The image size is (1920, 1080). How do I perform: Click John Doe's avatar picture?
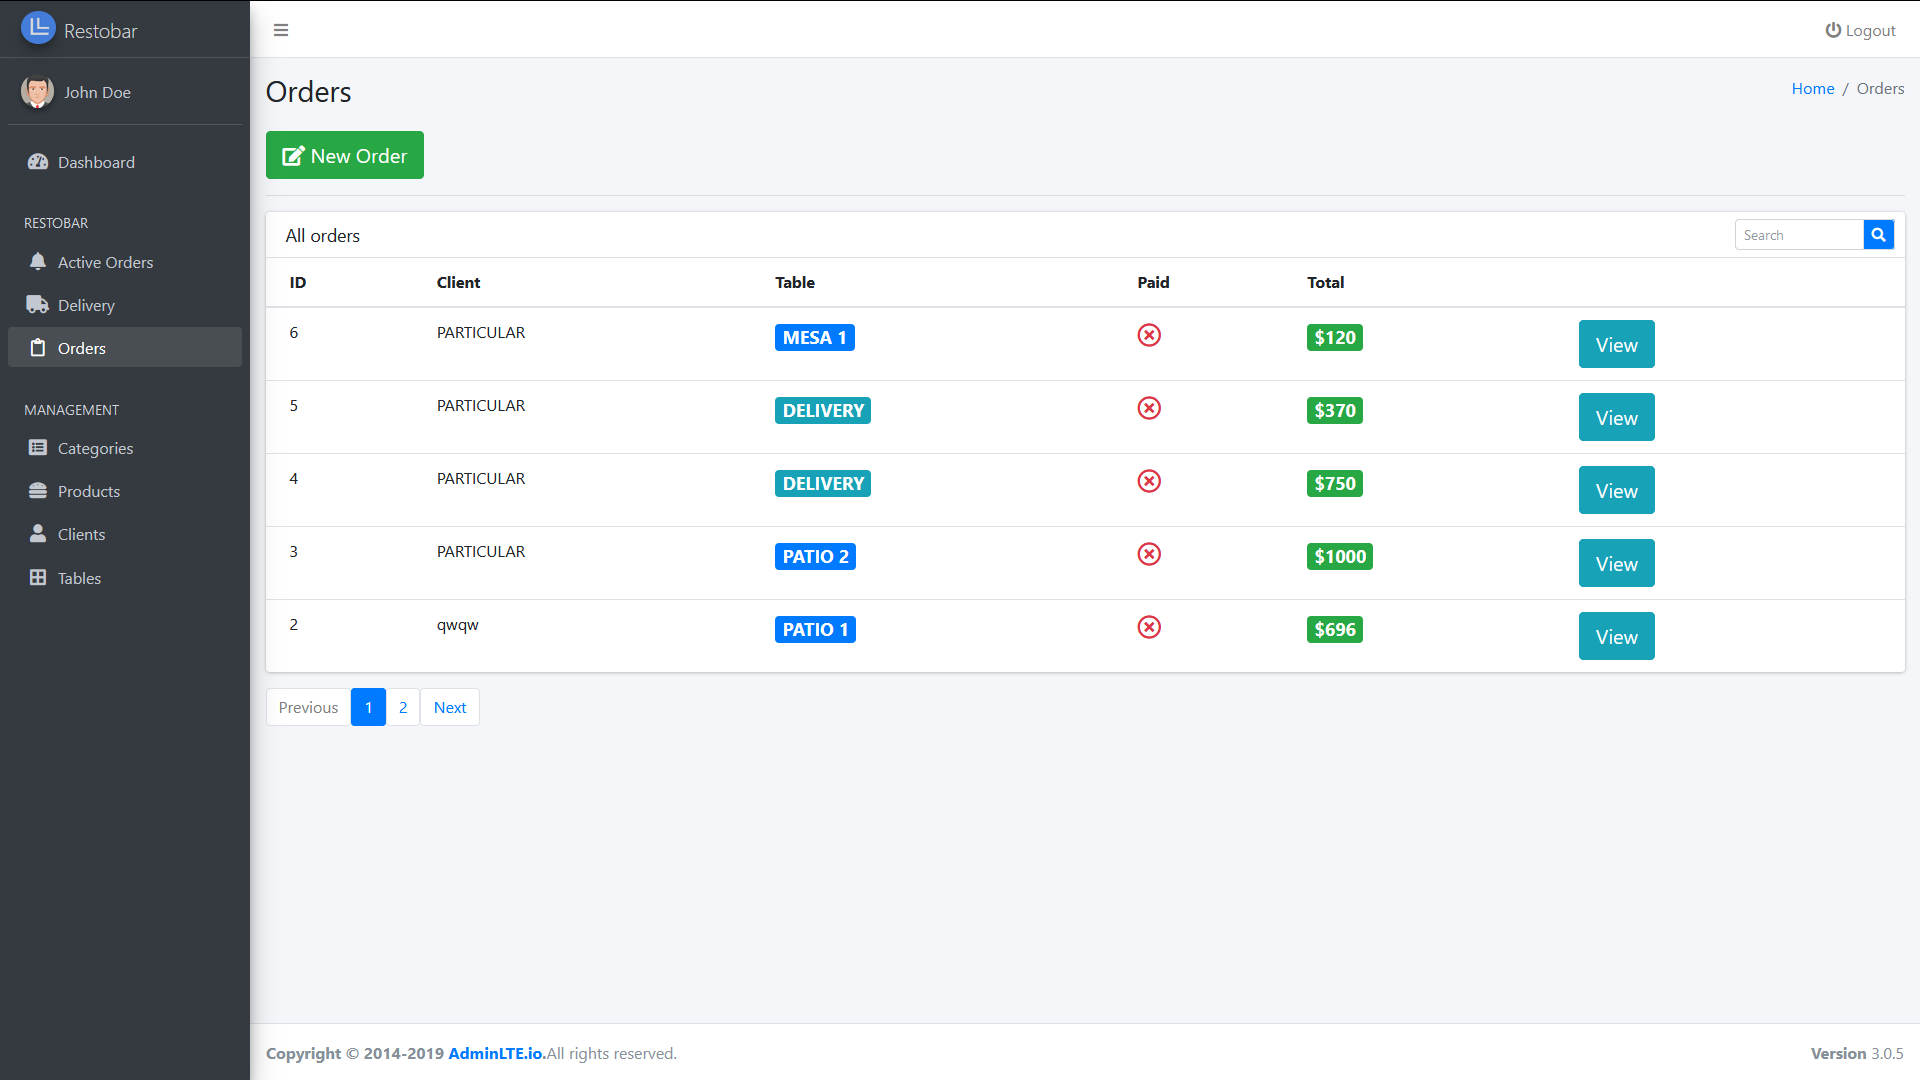tap(38, 92)
